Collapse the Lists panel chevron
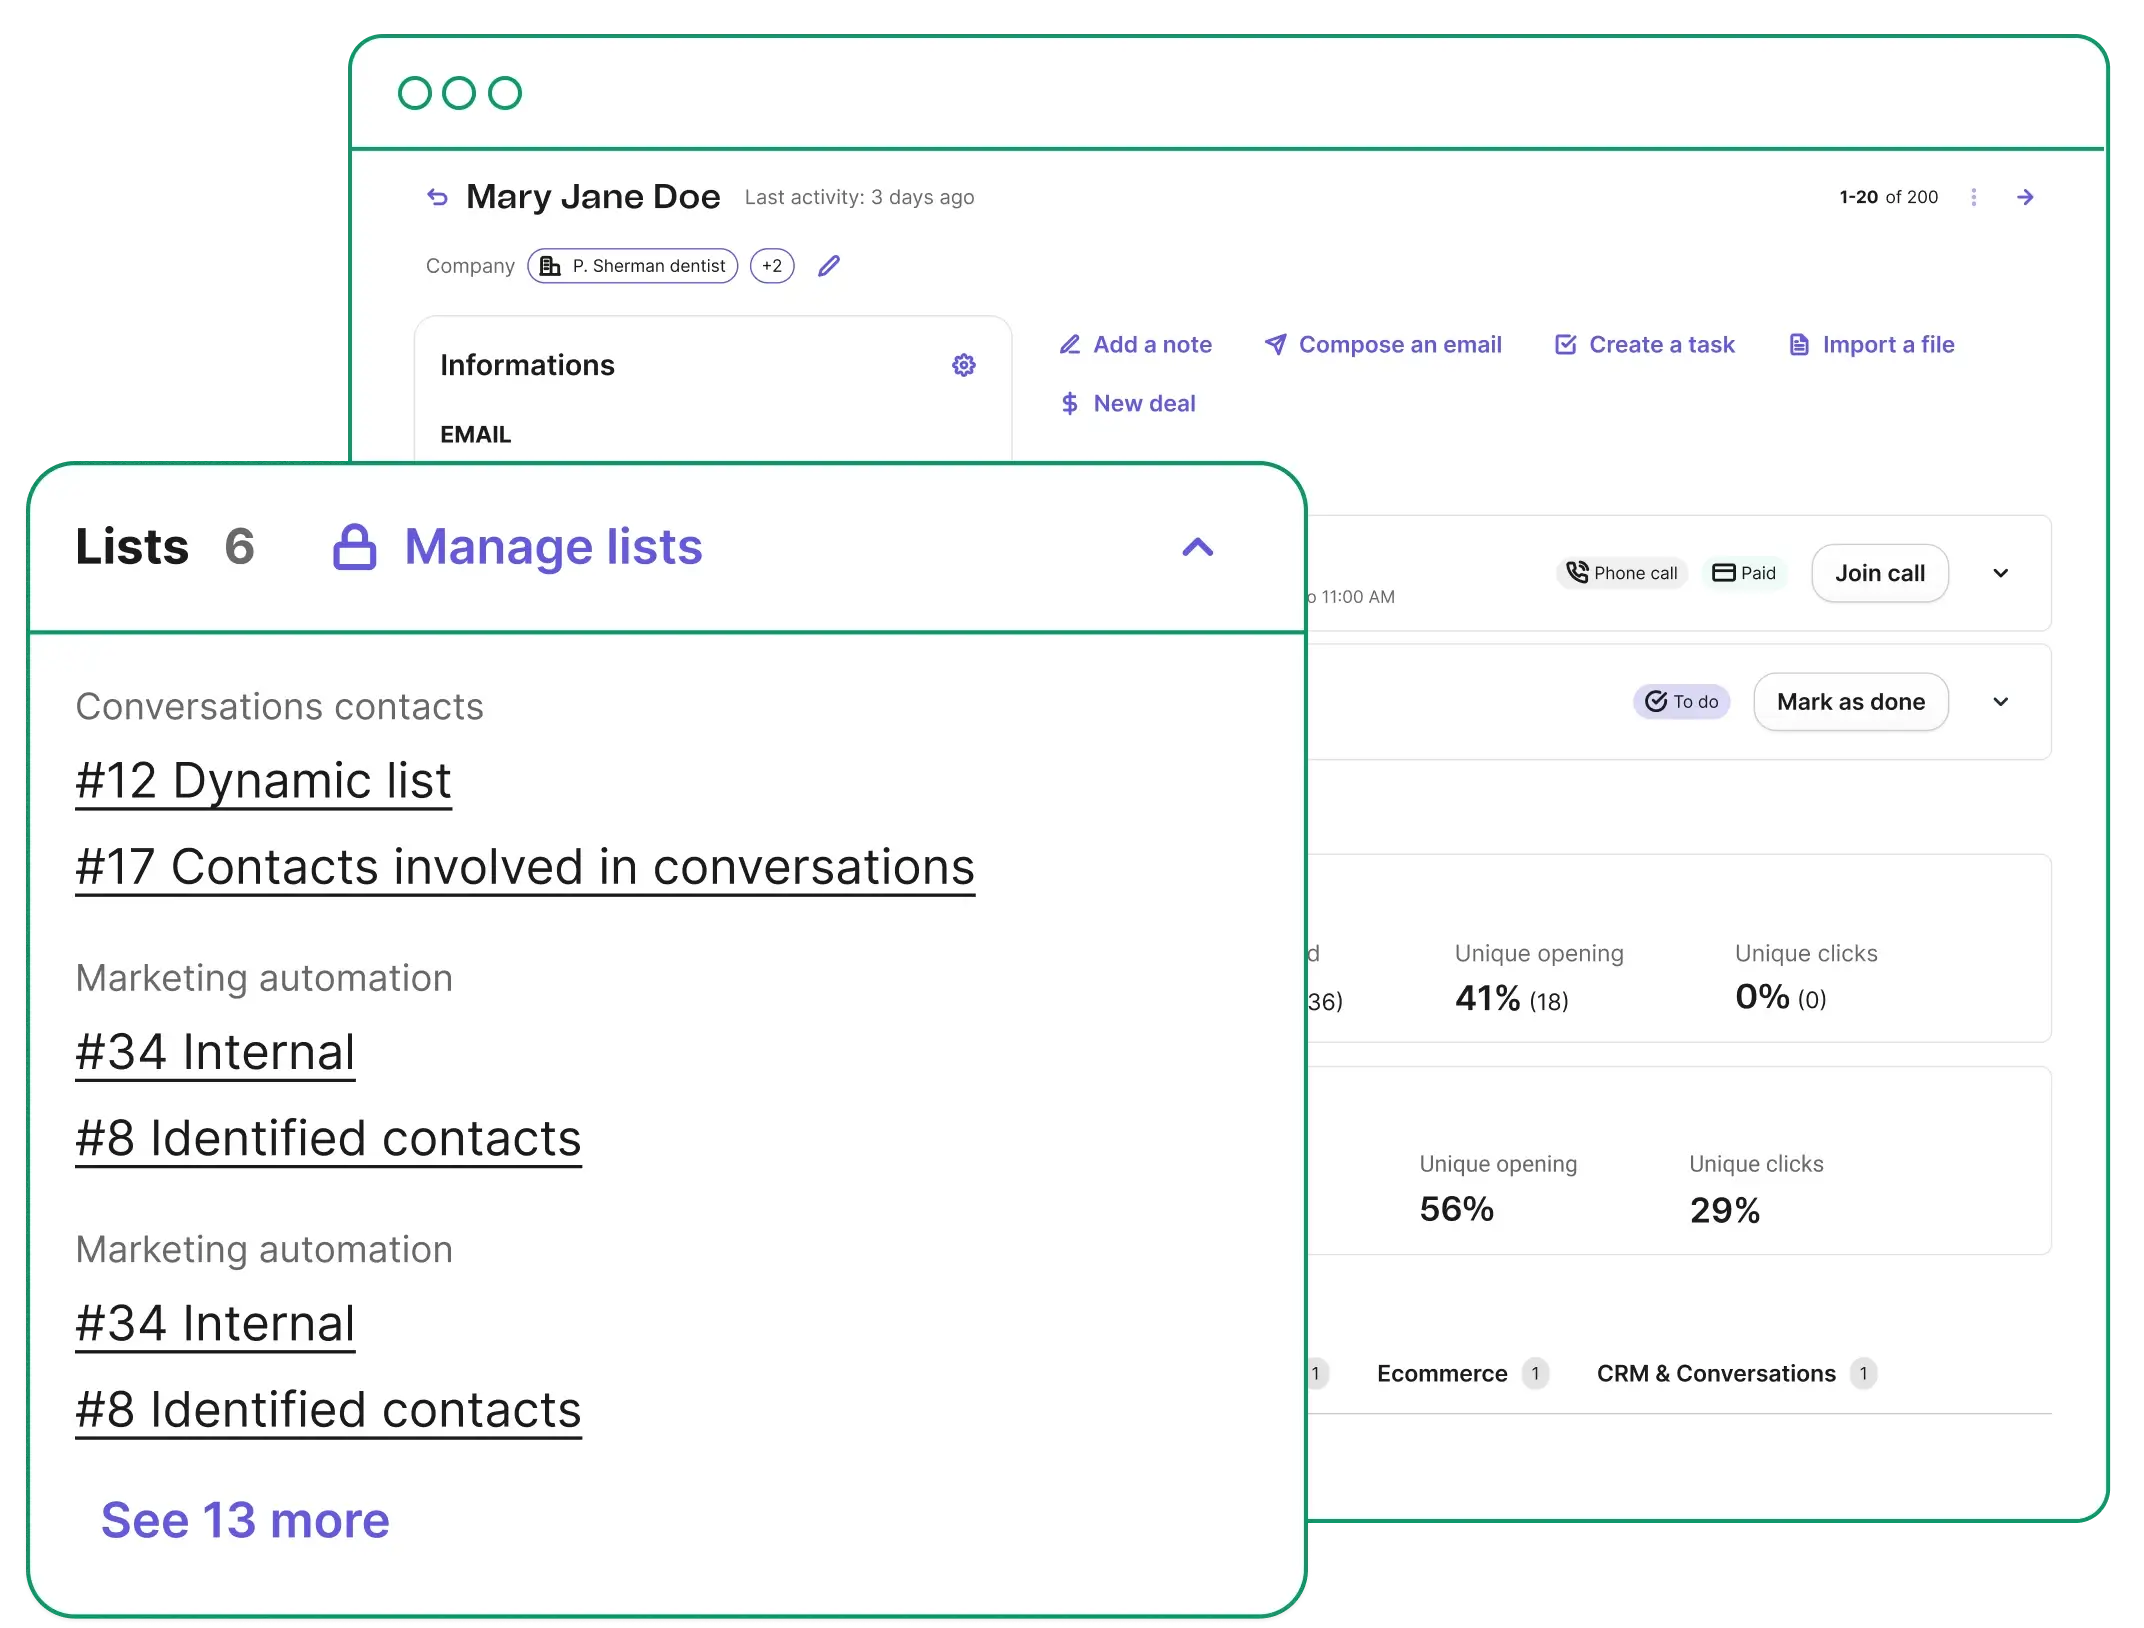 point(1197,547)
